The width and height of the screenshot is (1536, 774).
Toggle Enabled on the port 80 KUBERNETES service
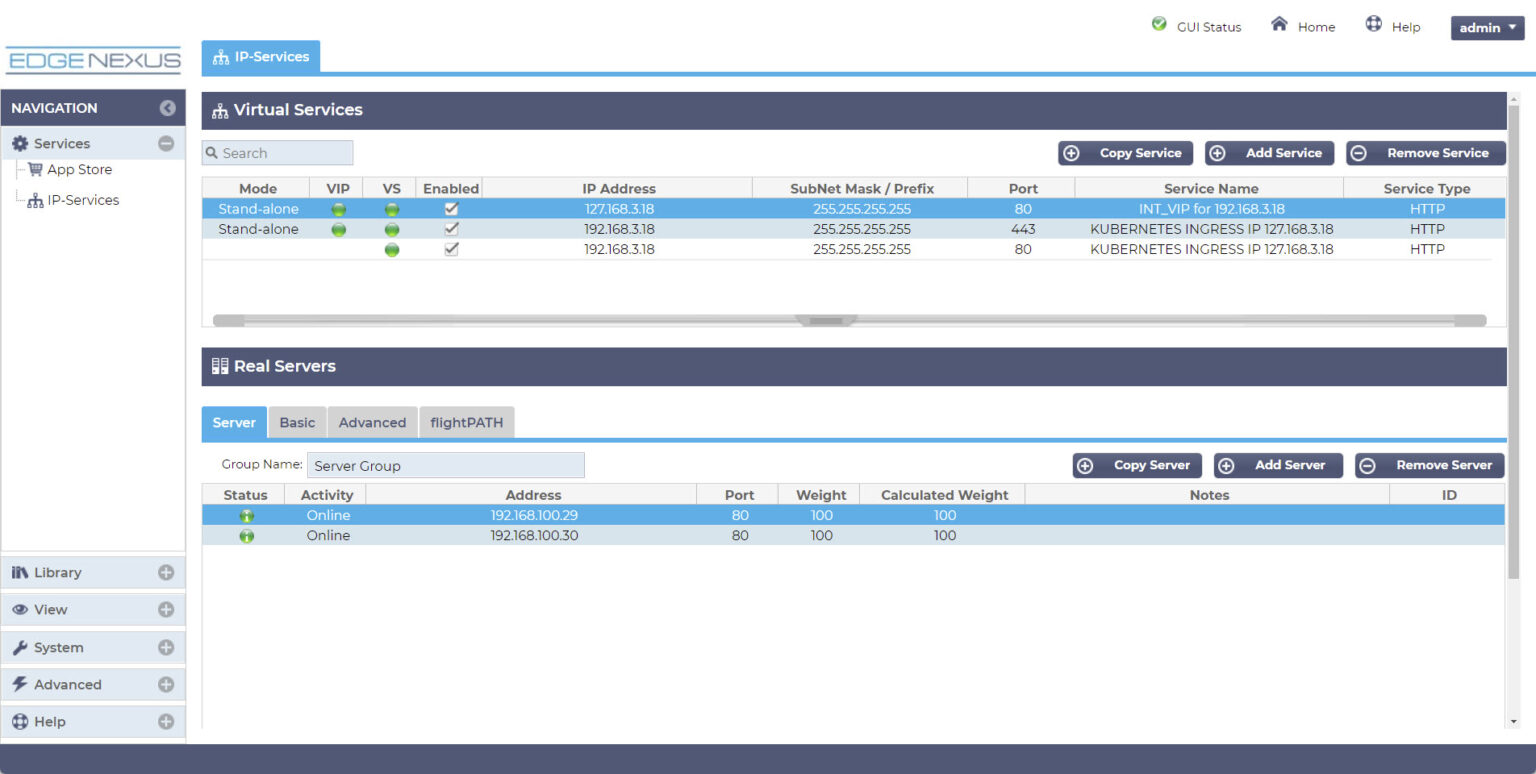(451, 249)
